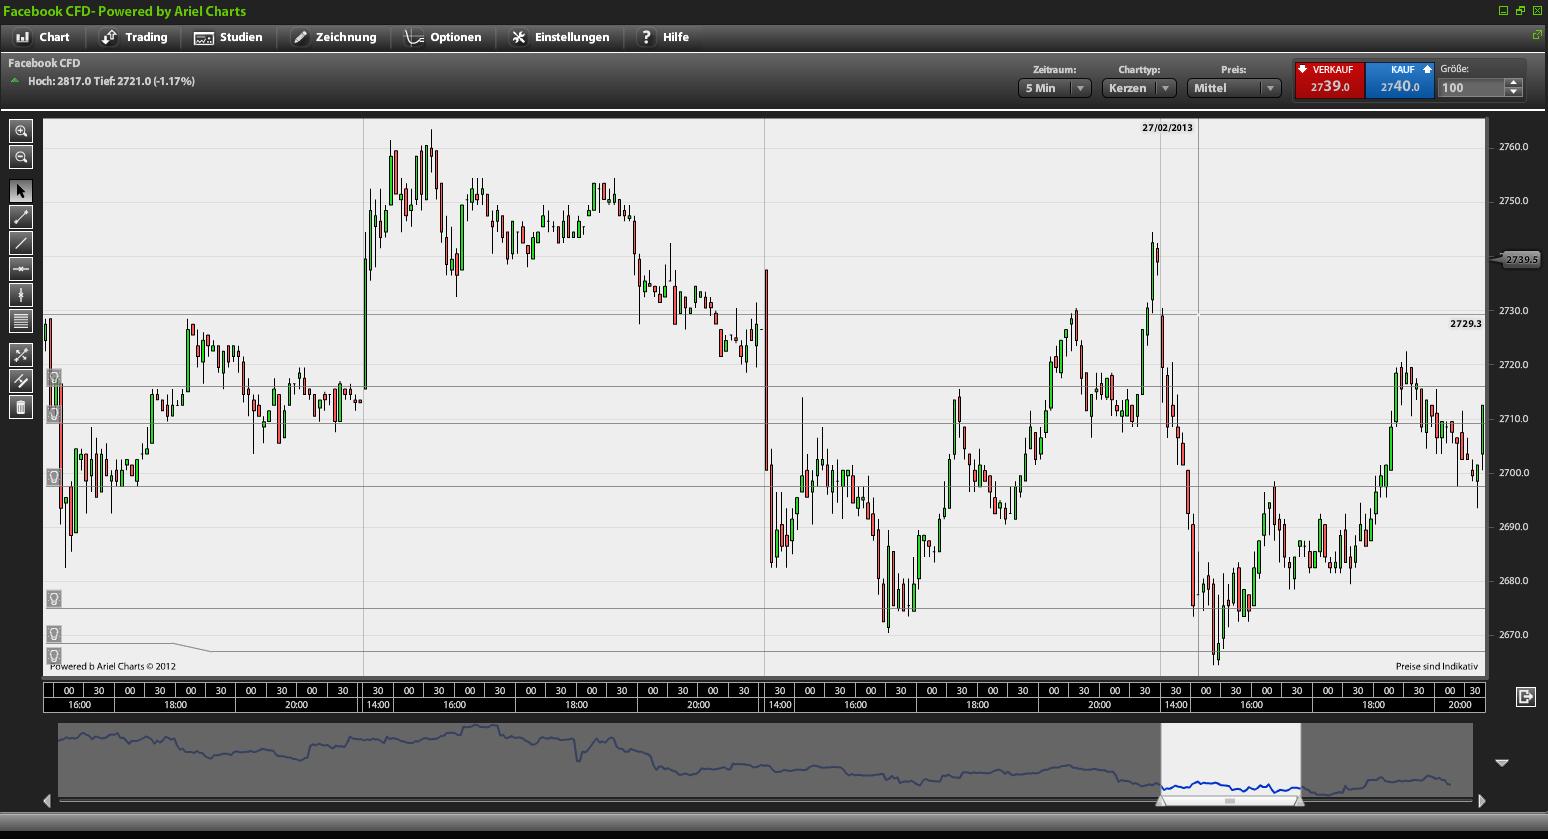Click the right scroll arrow of the navigator
Screen dimensions: 1548x839
coord(1481,800)
